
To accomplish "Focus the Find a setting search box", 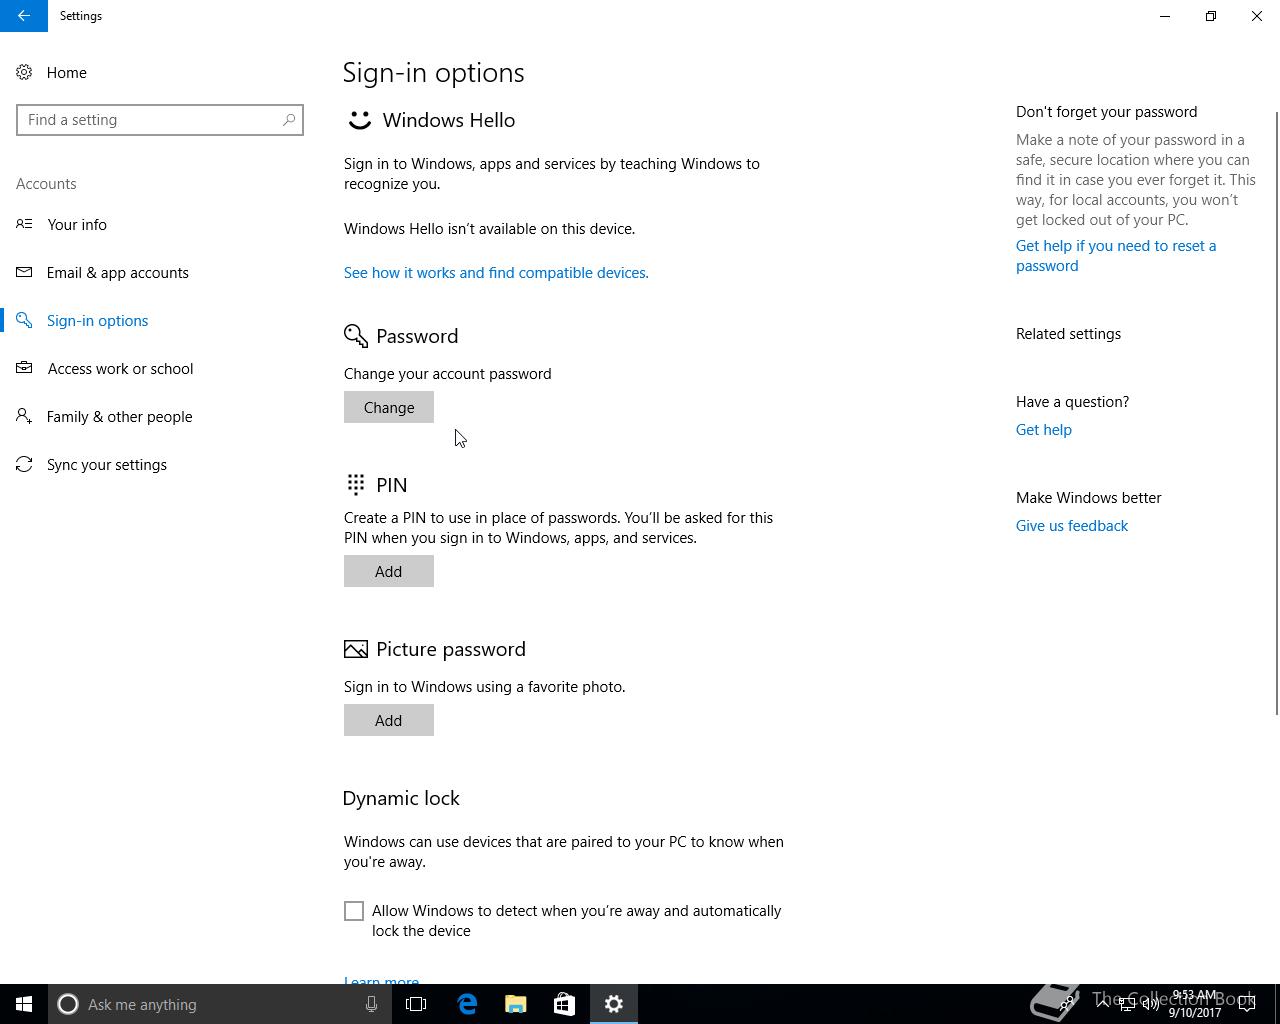I will [x=160, y=120].
